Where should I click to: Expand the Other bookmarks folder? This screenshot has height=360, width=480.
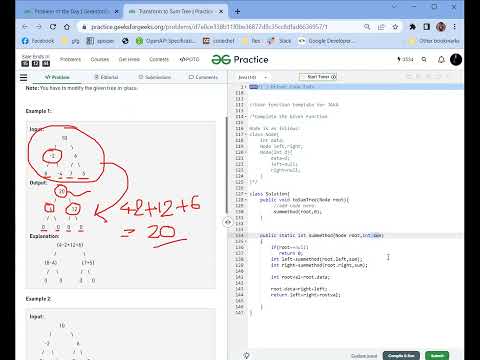pyautogui.click(x=434, y=41)
